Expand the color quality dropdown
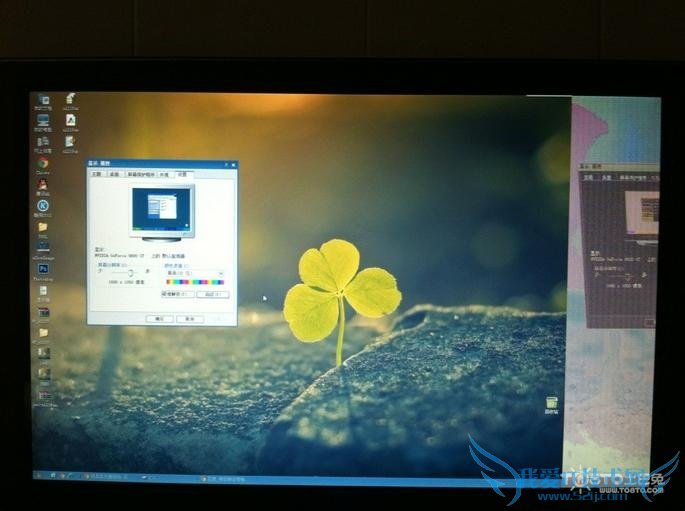 point(221,274)
